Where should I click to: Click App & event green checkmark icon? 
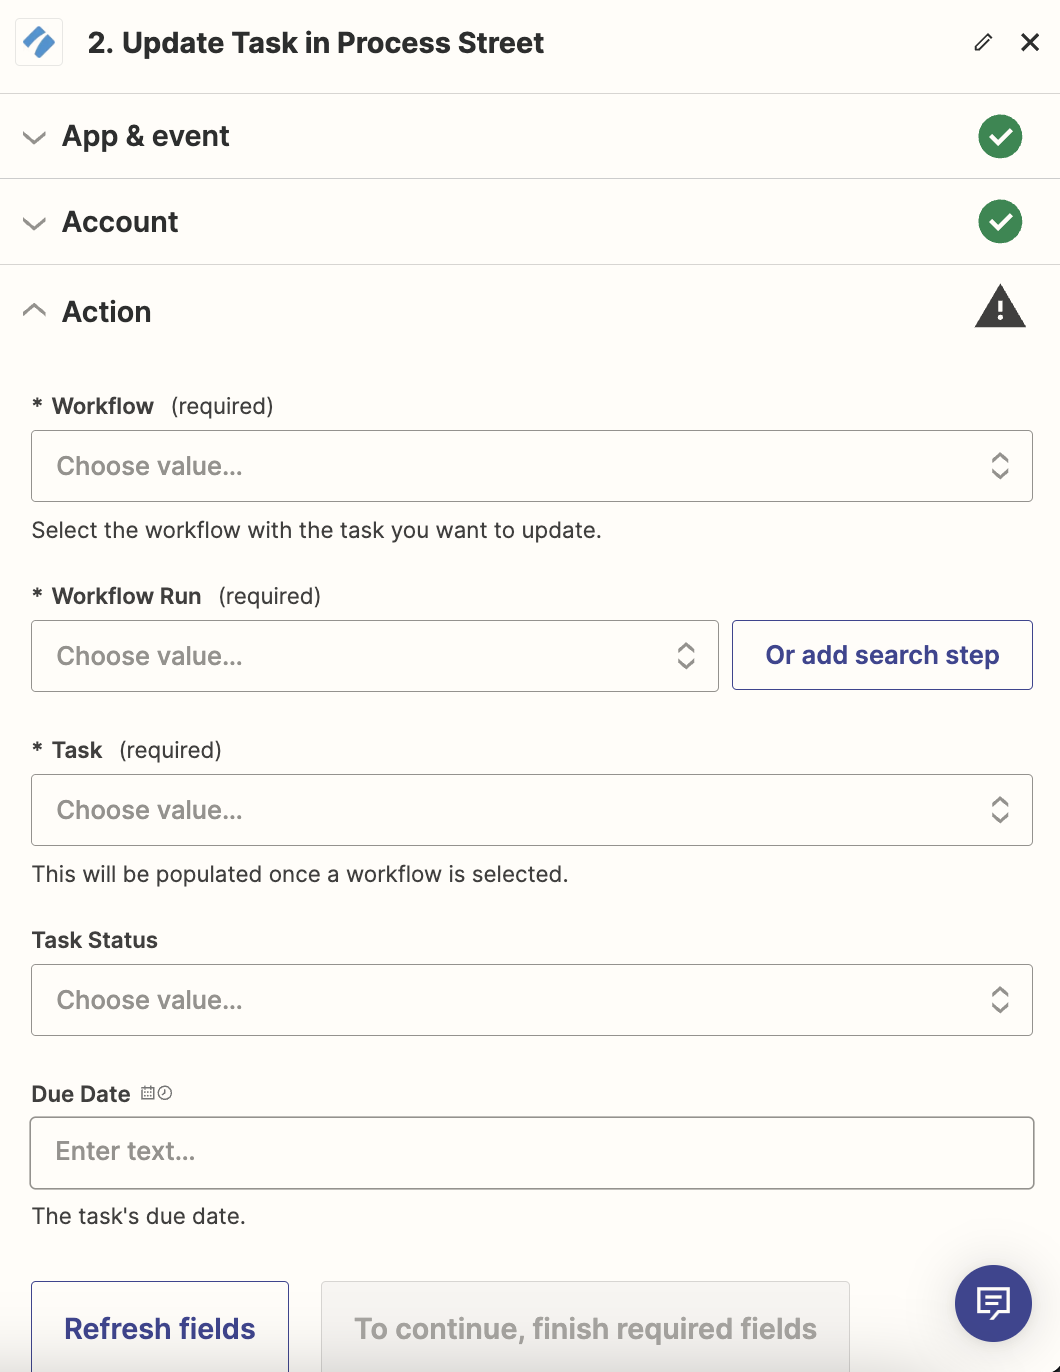click(1000, 136)
